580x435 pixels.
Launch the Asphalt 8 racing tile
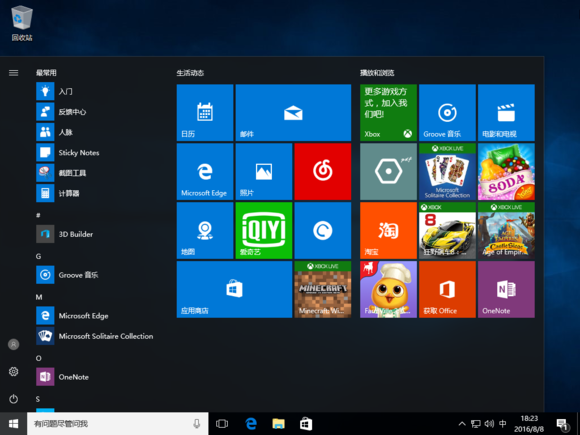pos(447,230)
